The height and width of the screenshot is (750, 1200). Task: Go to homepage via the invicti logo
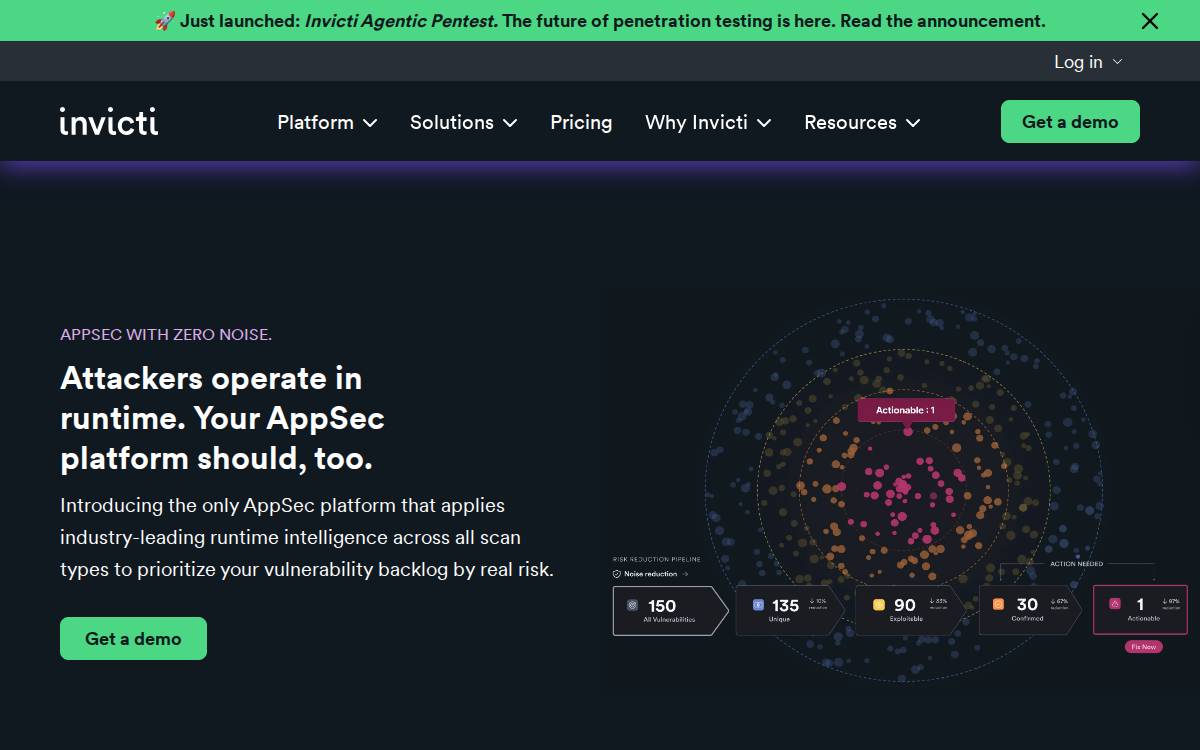[x=109, y=121]
